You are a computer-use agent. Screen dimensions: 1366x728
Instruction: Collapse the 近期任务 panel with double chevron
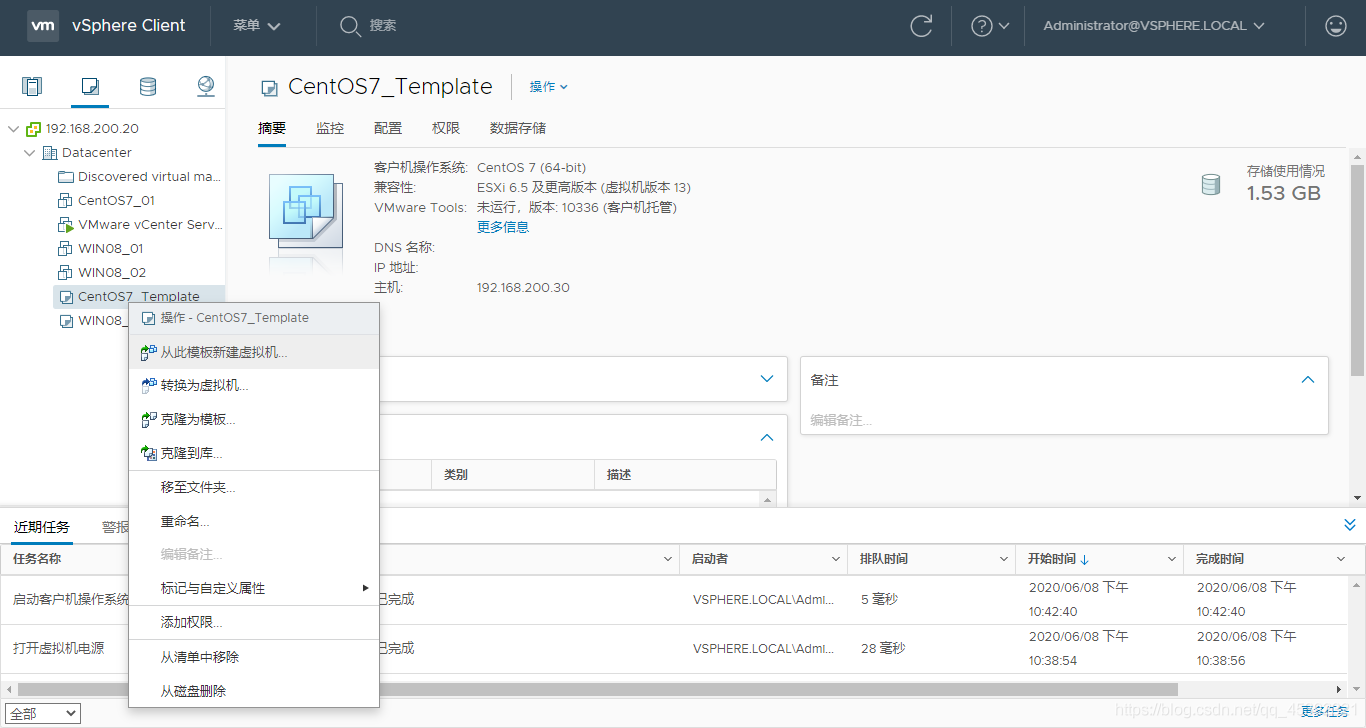pyautogui.click(x=1350, y=524)
